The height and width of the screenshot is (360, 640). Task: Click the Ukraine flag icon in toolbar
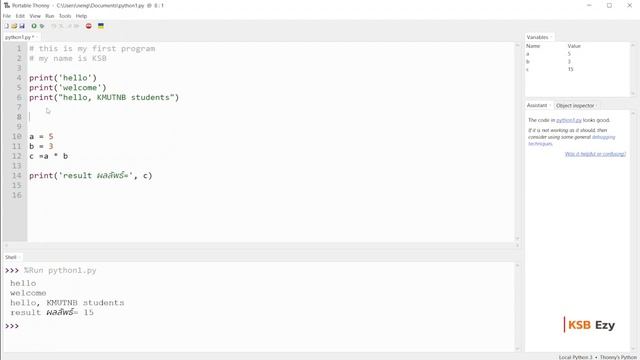[x=101, y=26]
